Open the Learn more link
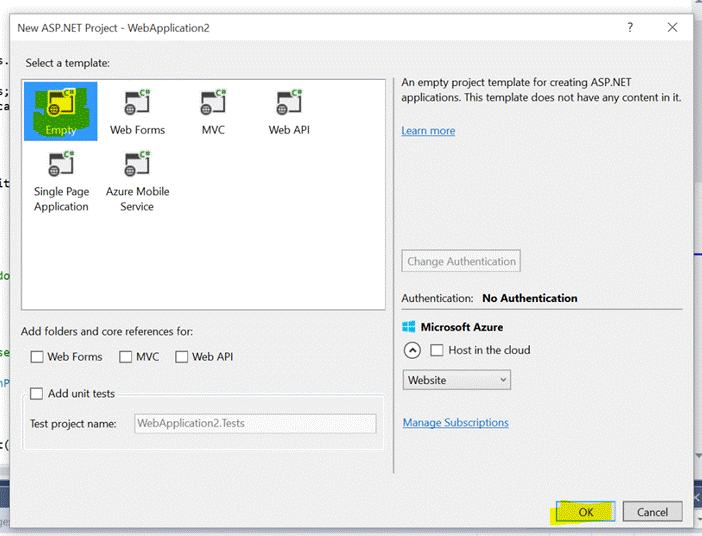This screenshot has width=702, height=536. 428,131
